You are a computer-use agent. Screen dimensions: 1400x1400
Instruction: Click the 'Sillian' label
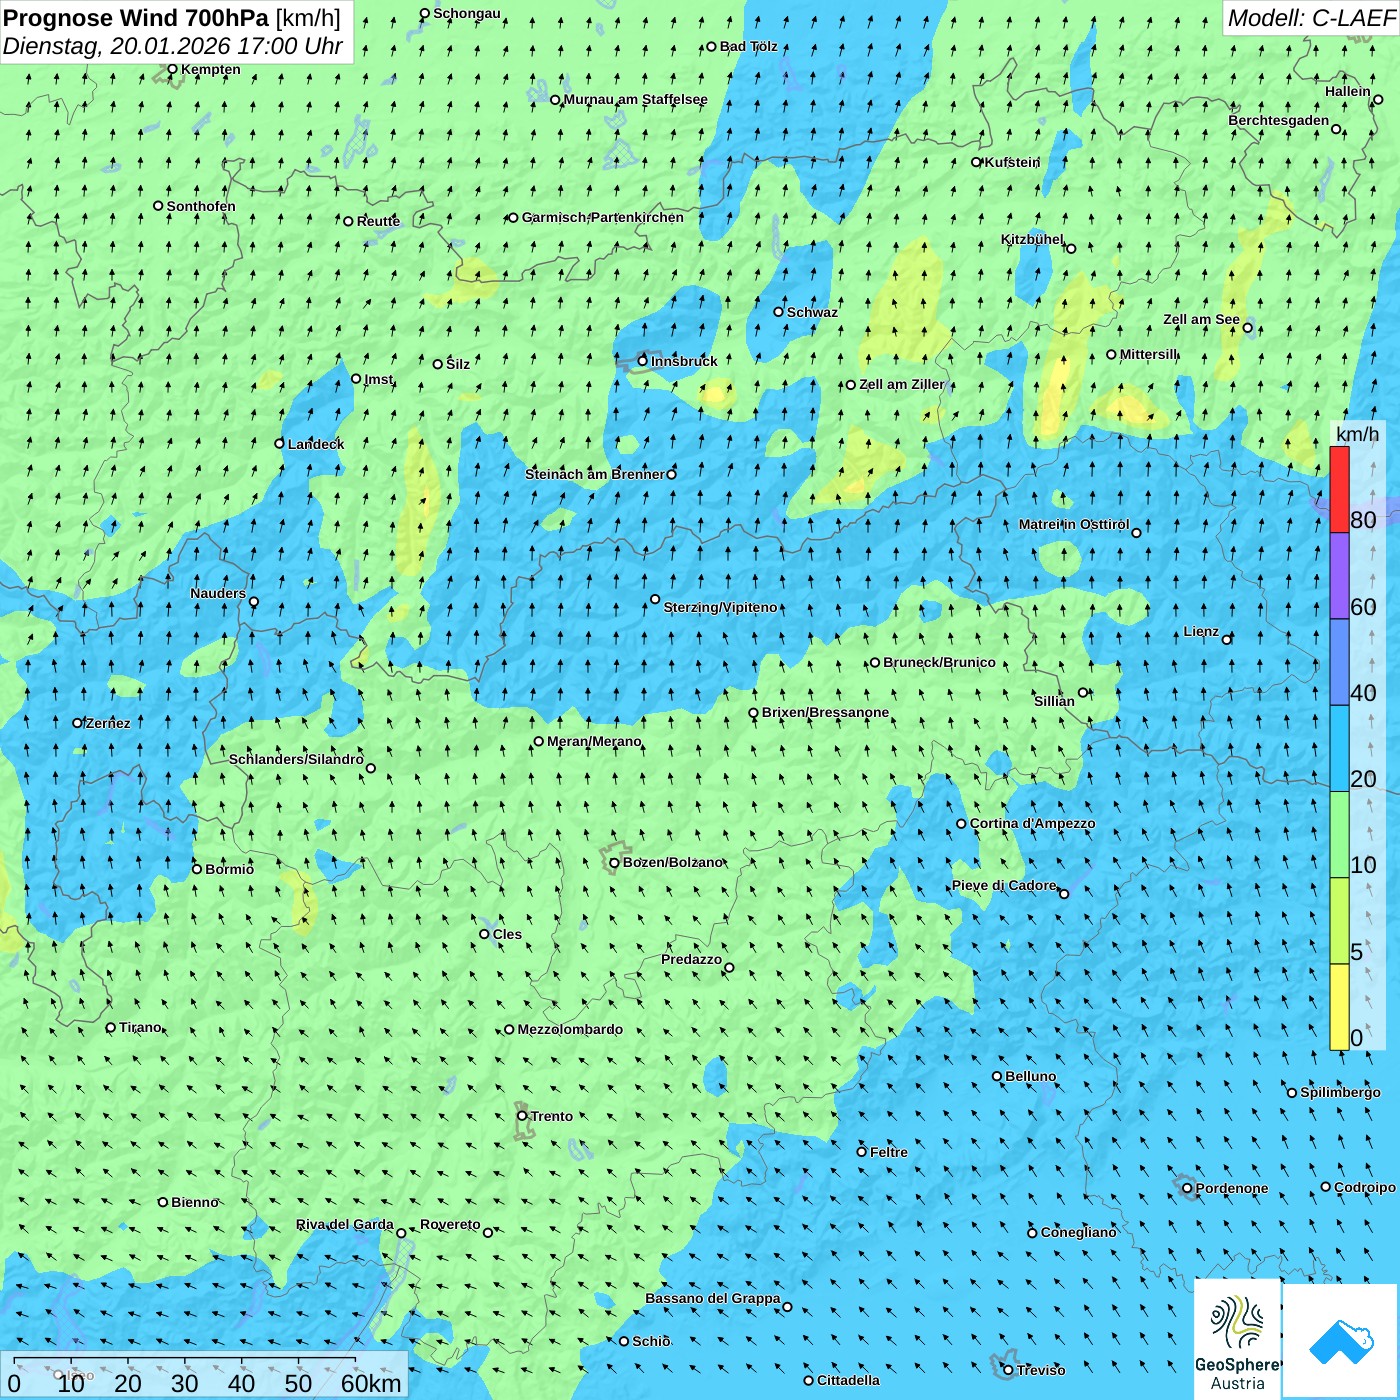click(x=1054, y=700)
